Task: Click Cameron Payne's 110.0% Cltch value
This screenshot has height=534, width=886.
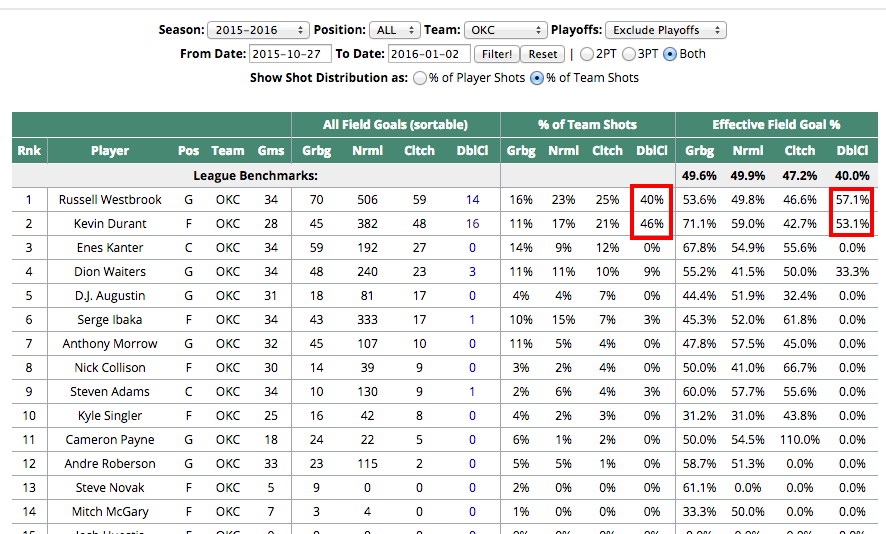Action: pyautogui.click(x=800, y=440)
